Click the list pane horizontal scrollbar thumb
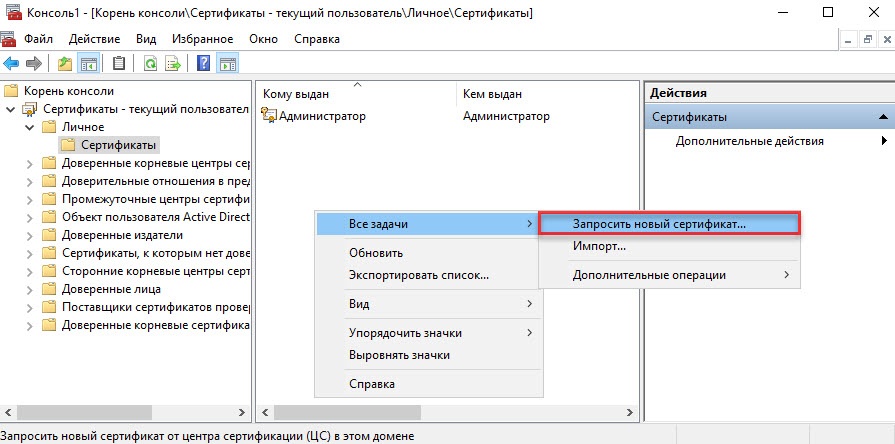 [347, 412]
